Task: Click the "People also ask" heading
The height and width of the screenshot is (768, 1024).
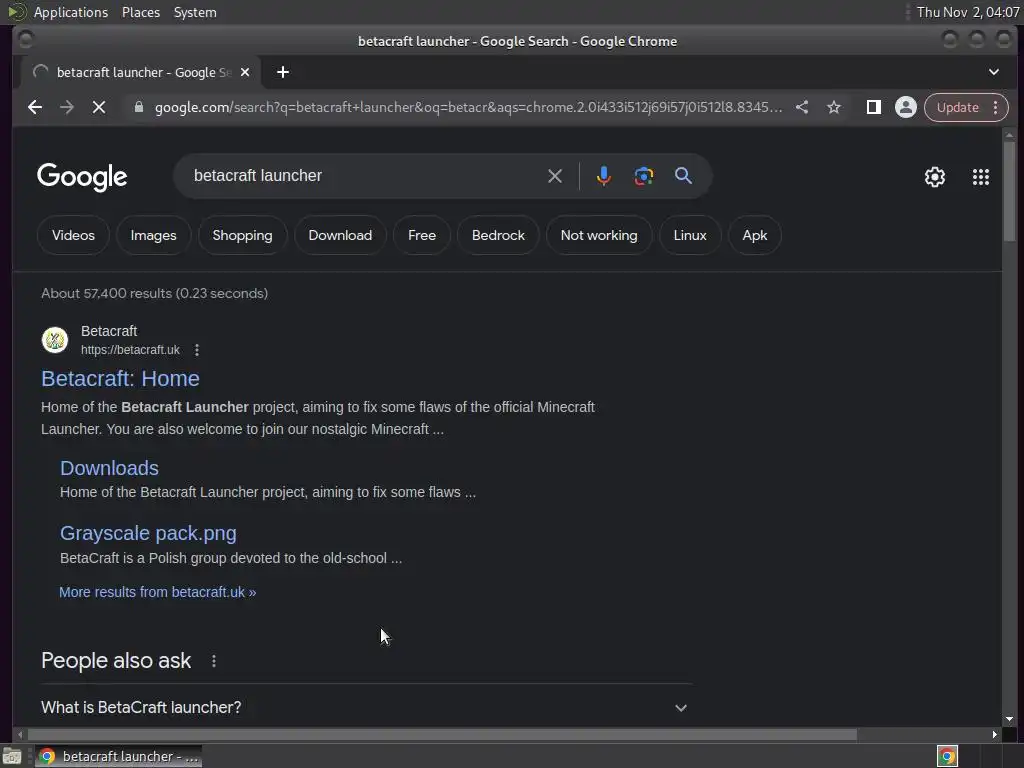Action: pos(116,661)
